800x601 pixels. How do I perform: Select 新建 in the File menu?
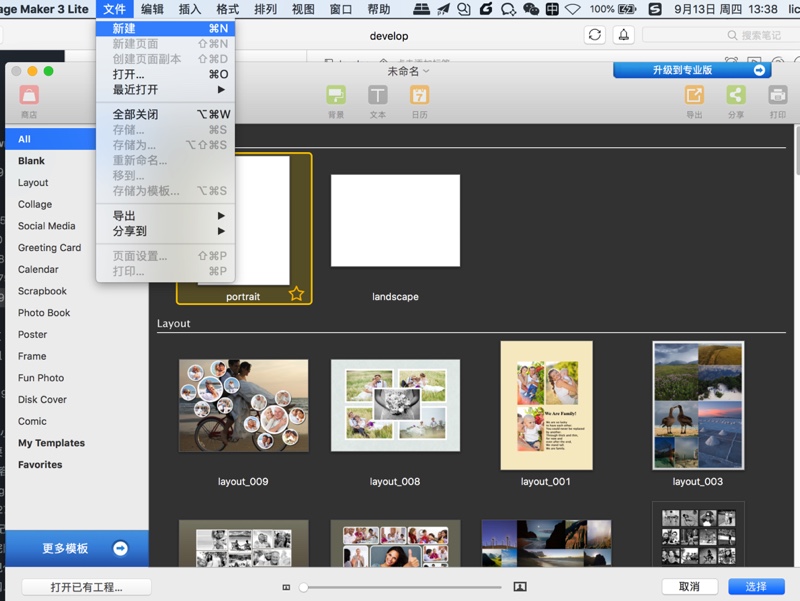click(165, 29)
